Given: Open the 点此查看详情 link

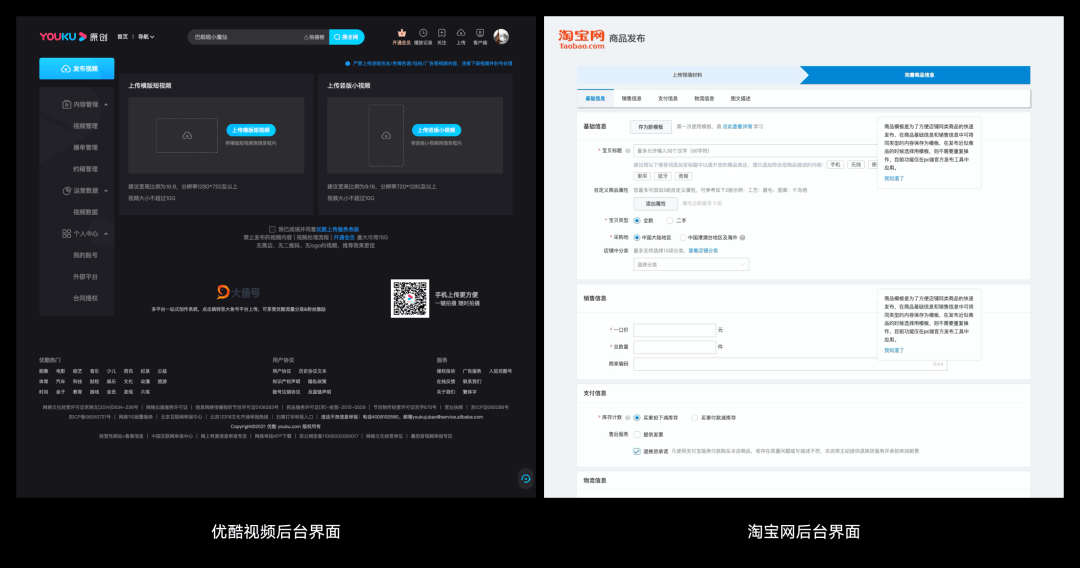Looking at the screenshot, I should click(737, 127).
